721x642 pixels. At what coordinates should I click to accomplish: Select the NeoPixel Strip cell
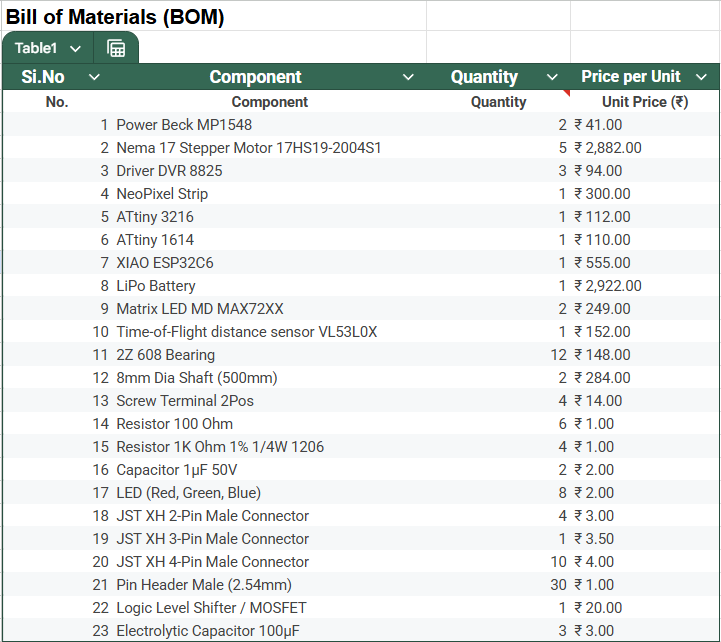tap(269, 194)
